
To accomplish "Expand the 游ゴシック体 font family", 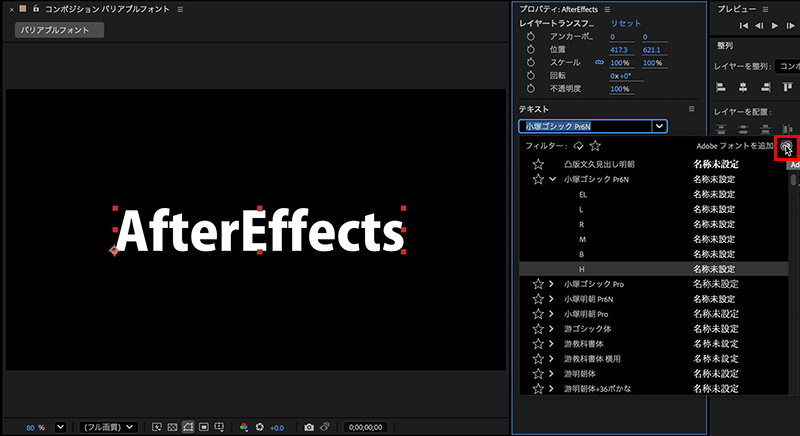I will pyautogui.click(x=552, y=328).
